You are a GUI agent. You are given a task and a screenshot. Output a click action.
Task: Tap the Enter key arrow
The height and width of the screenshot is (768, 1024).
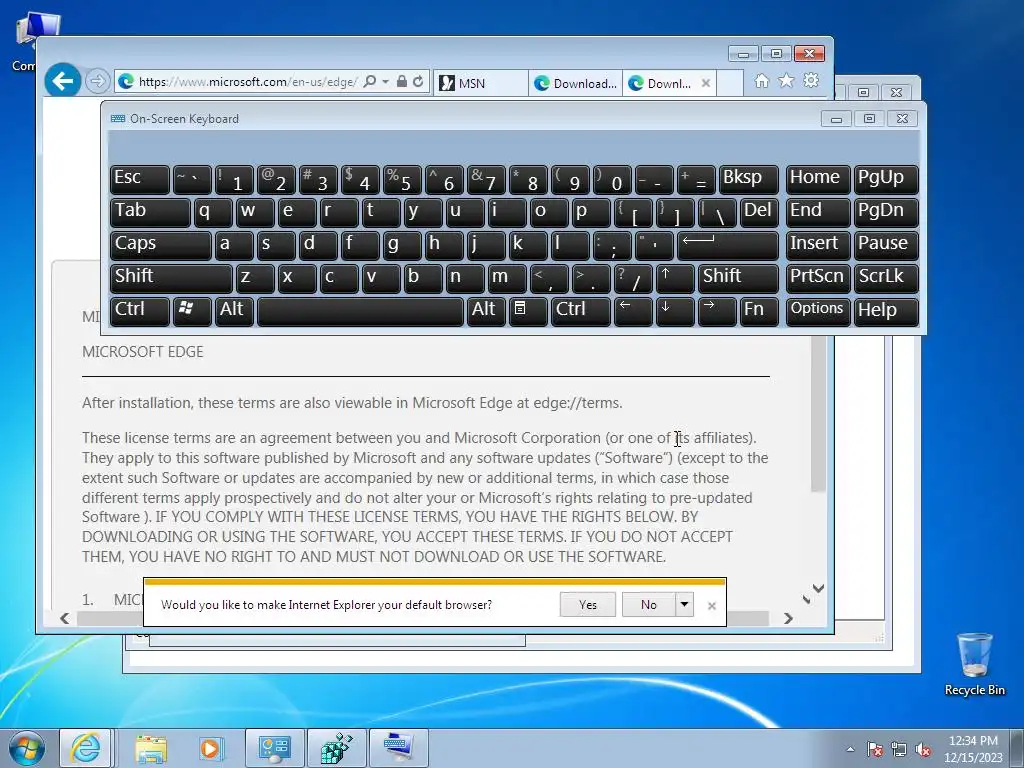point(728,245)
